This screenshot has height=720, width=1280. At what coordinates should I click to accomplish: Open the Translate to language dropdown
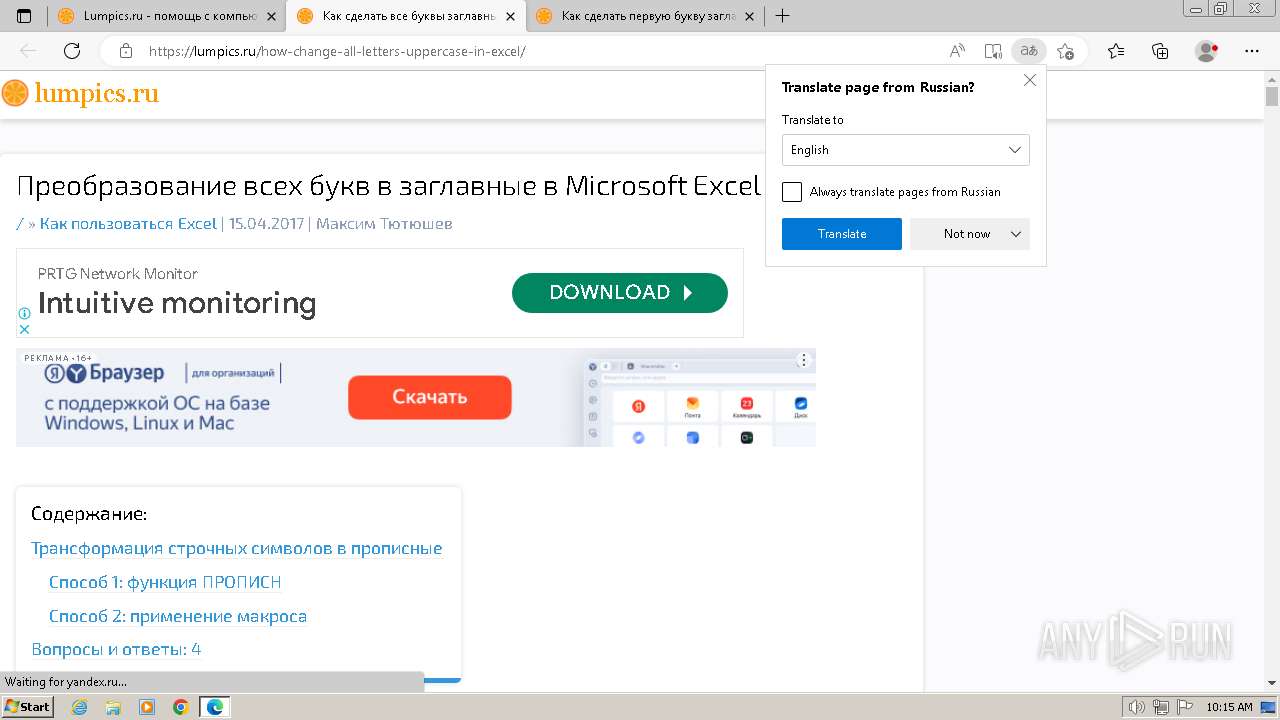(x=905, y=150)
